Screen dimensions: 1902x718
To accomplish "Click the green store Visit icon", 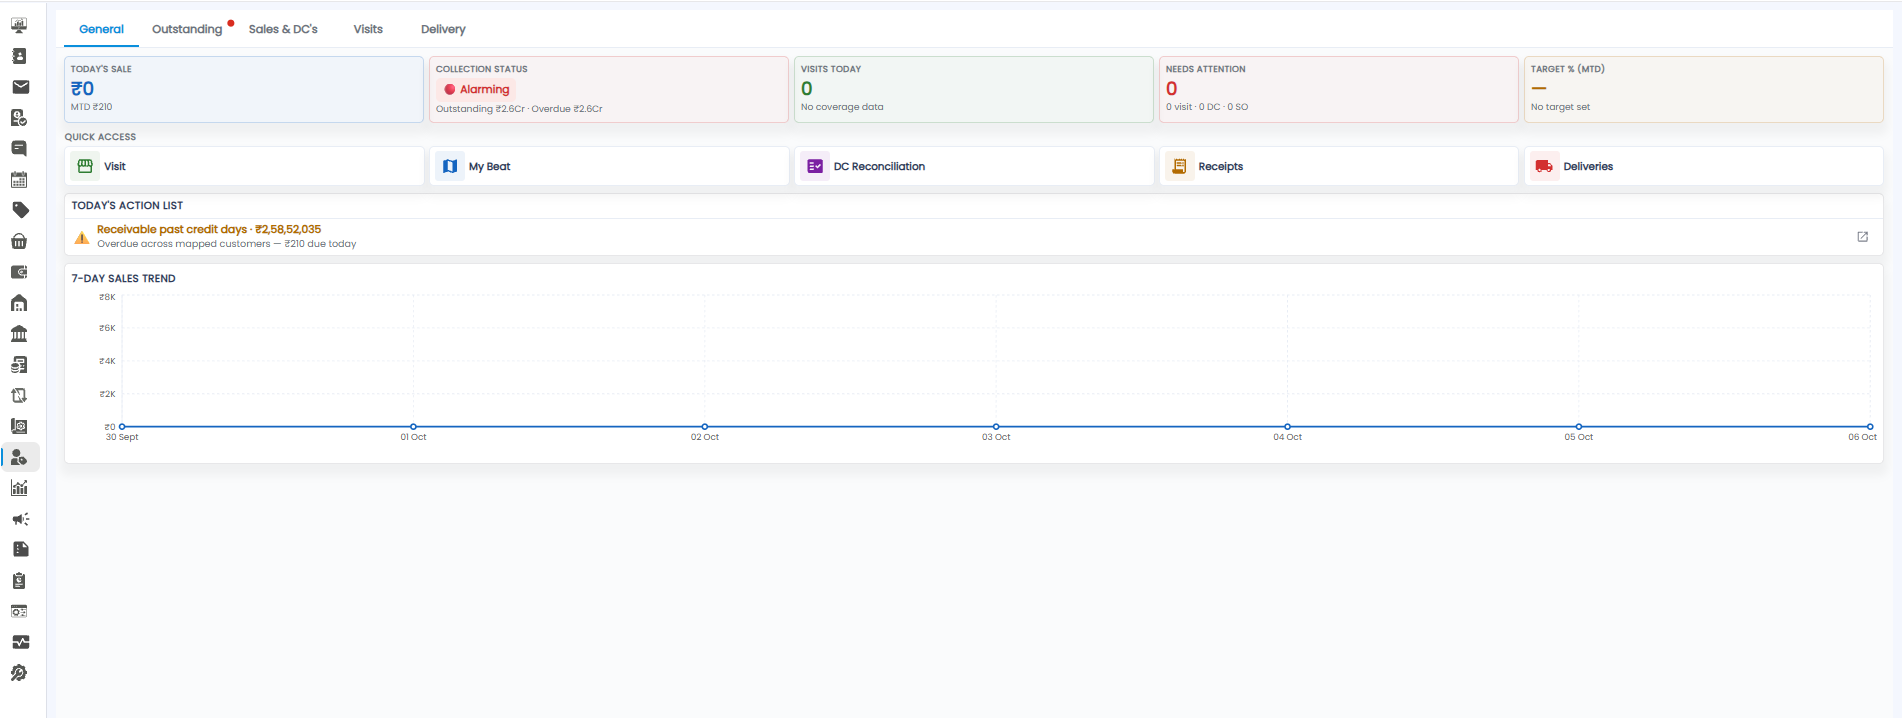I will point(85,166).
